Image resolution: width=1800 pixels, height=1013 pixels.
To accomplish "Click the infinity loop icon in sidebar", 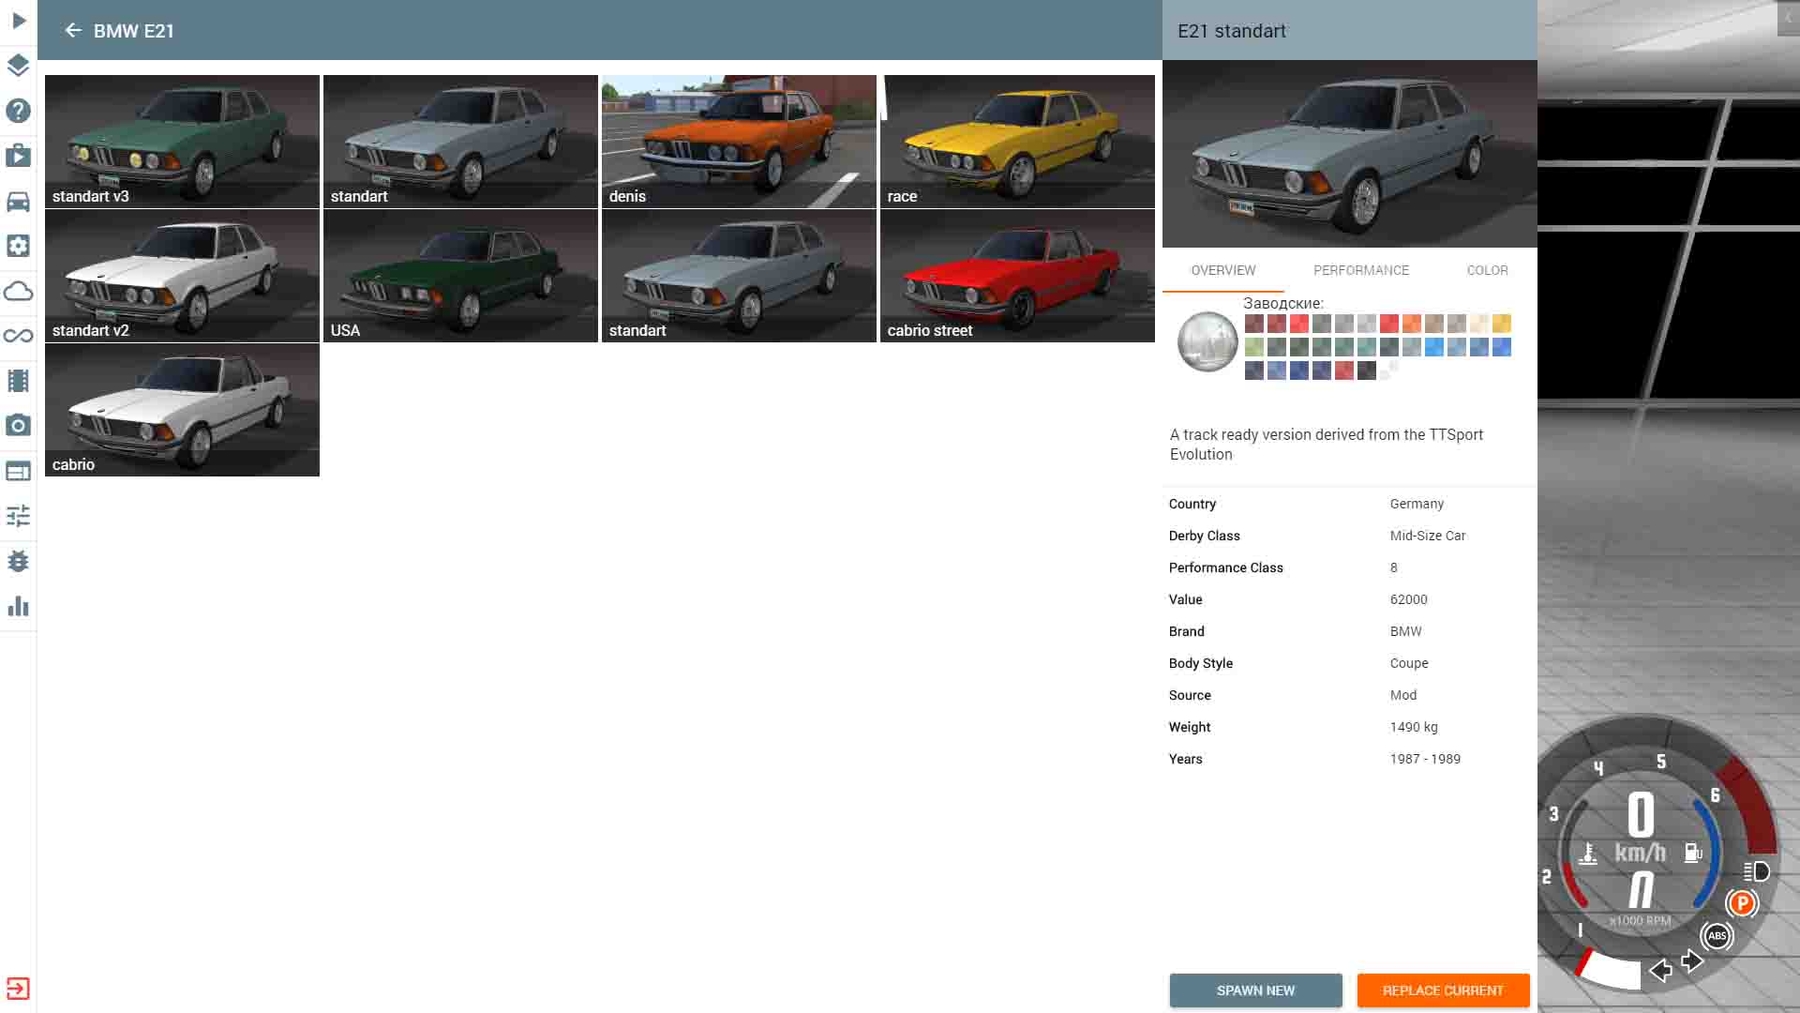I will (x=18, y=336).
